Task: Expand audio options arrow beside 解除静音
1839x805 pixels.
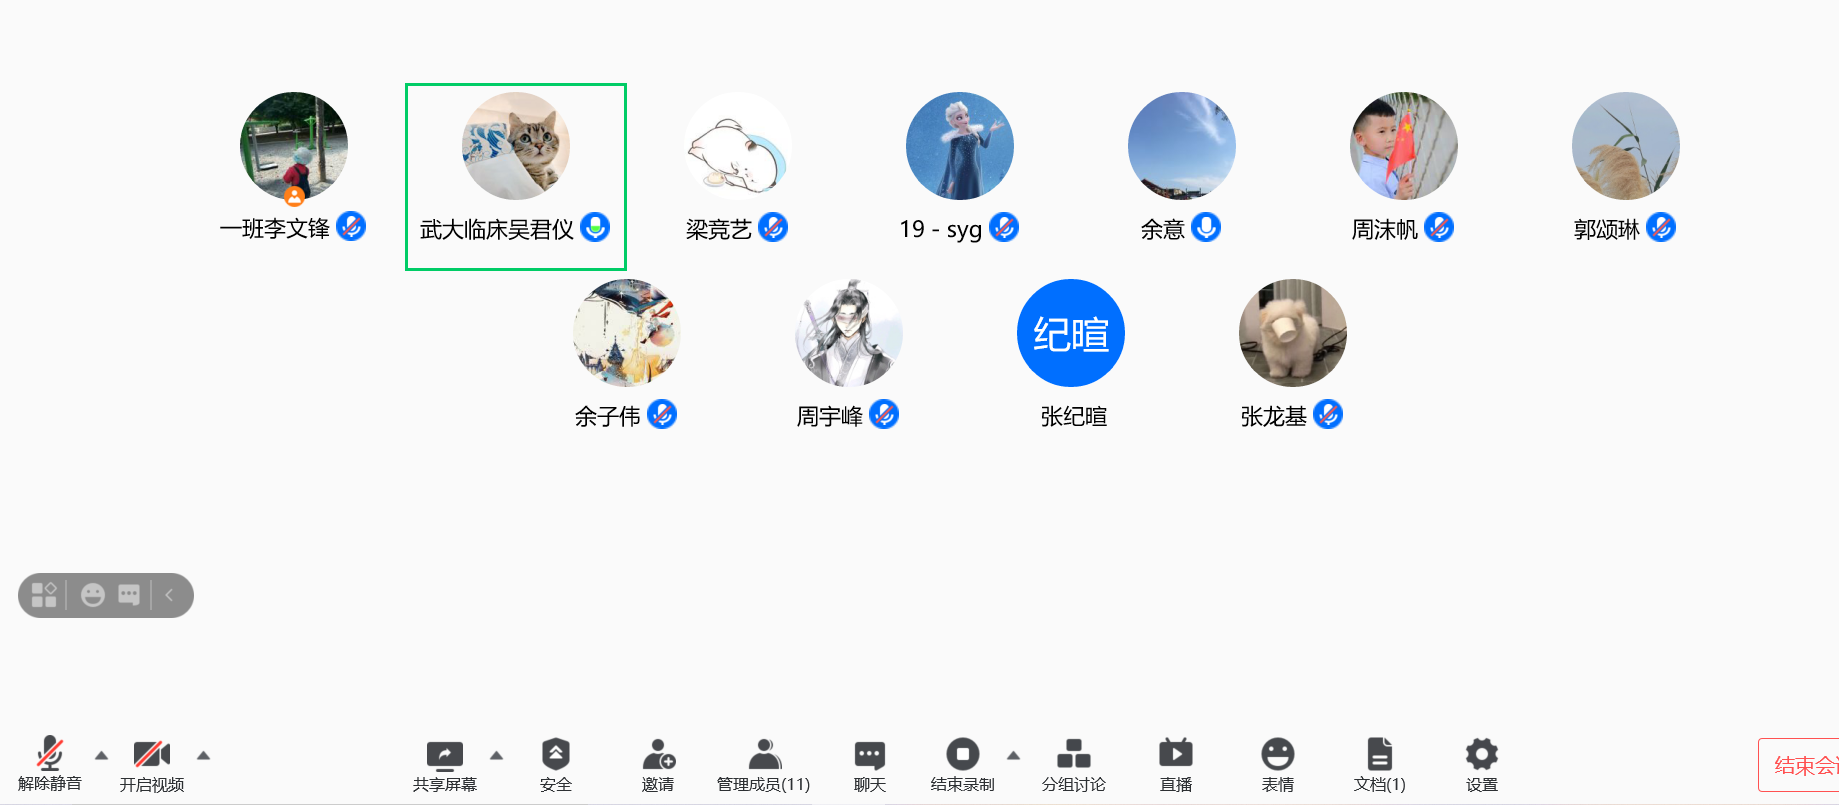Action: (101, 755)
